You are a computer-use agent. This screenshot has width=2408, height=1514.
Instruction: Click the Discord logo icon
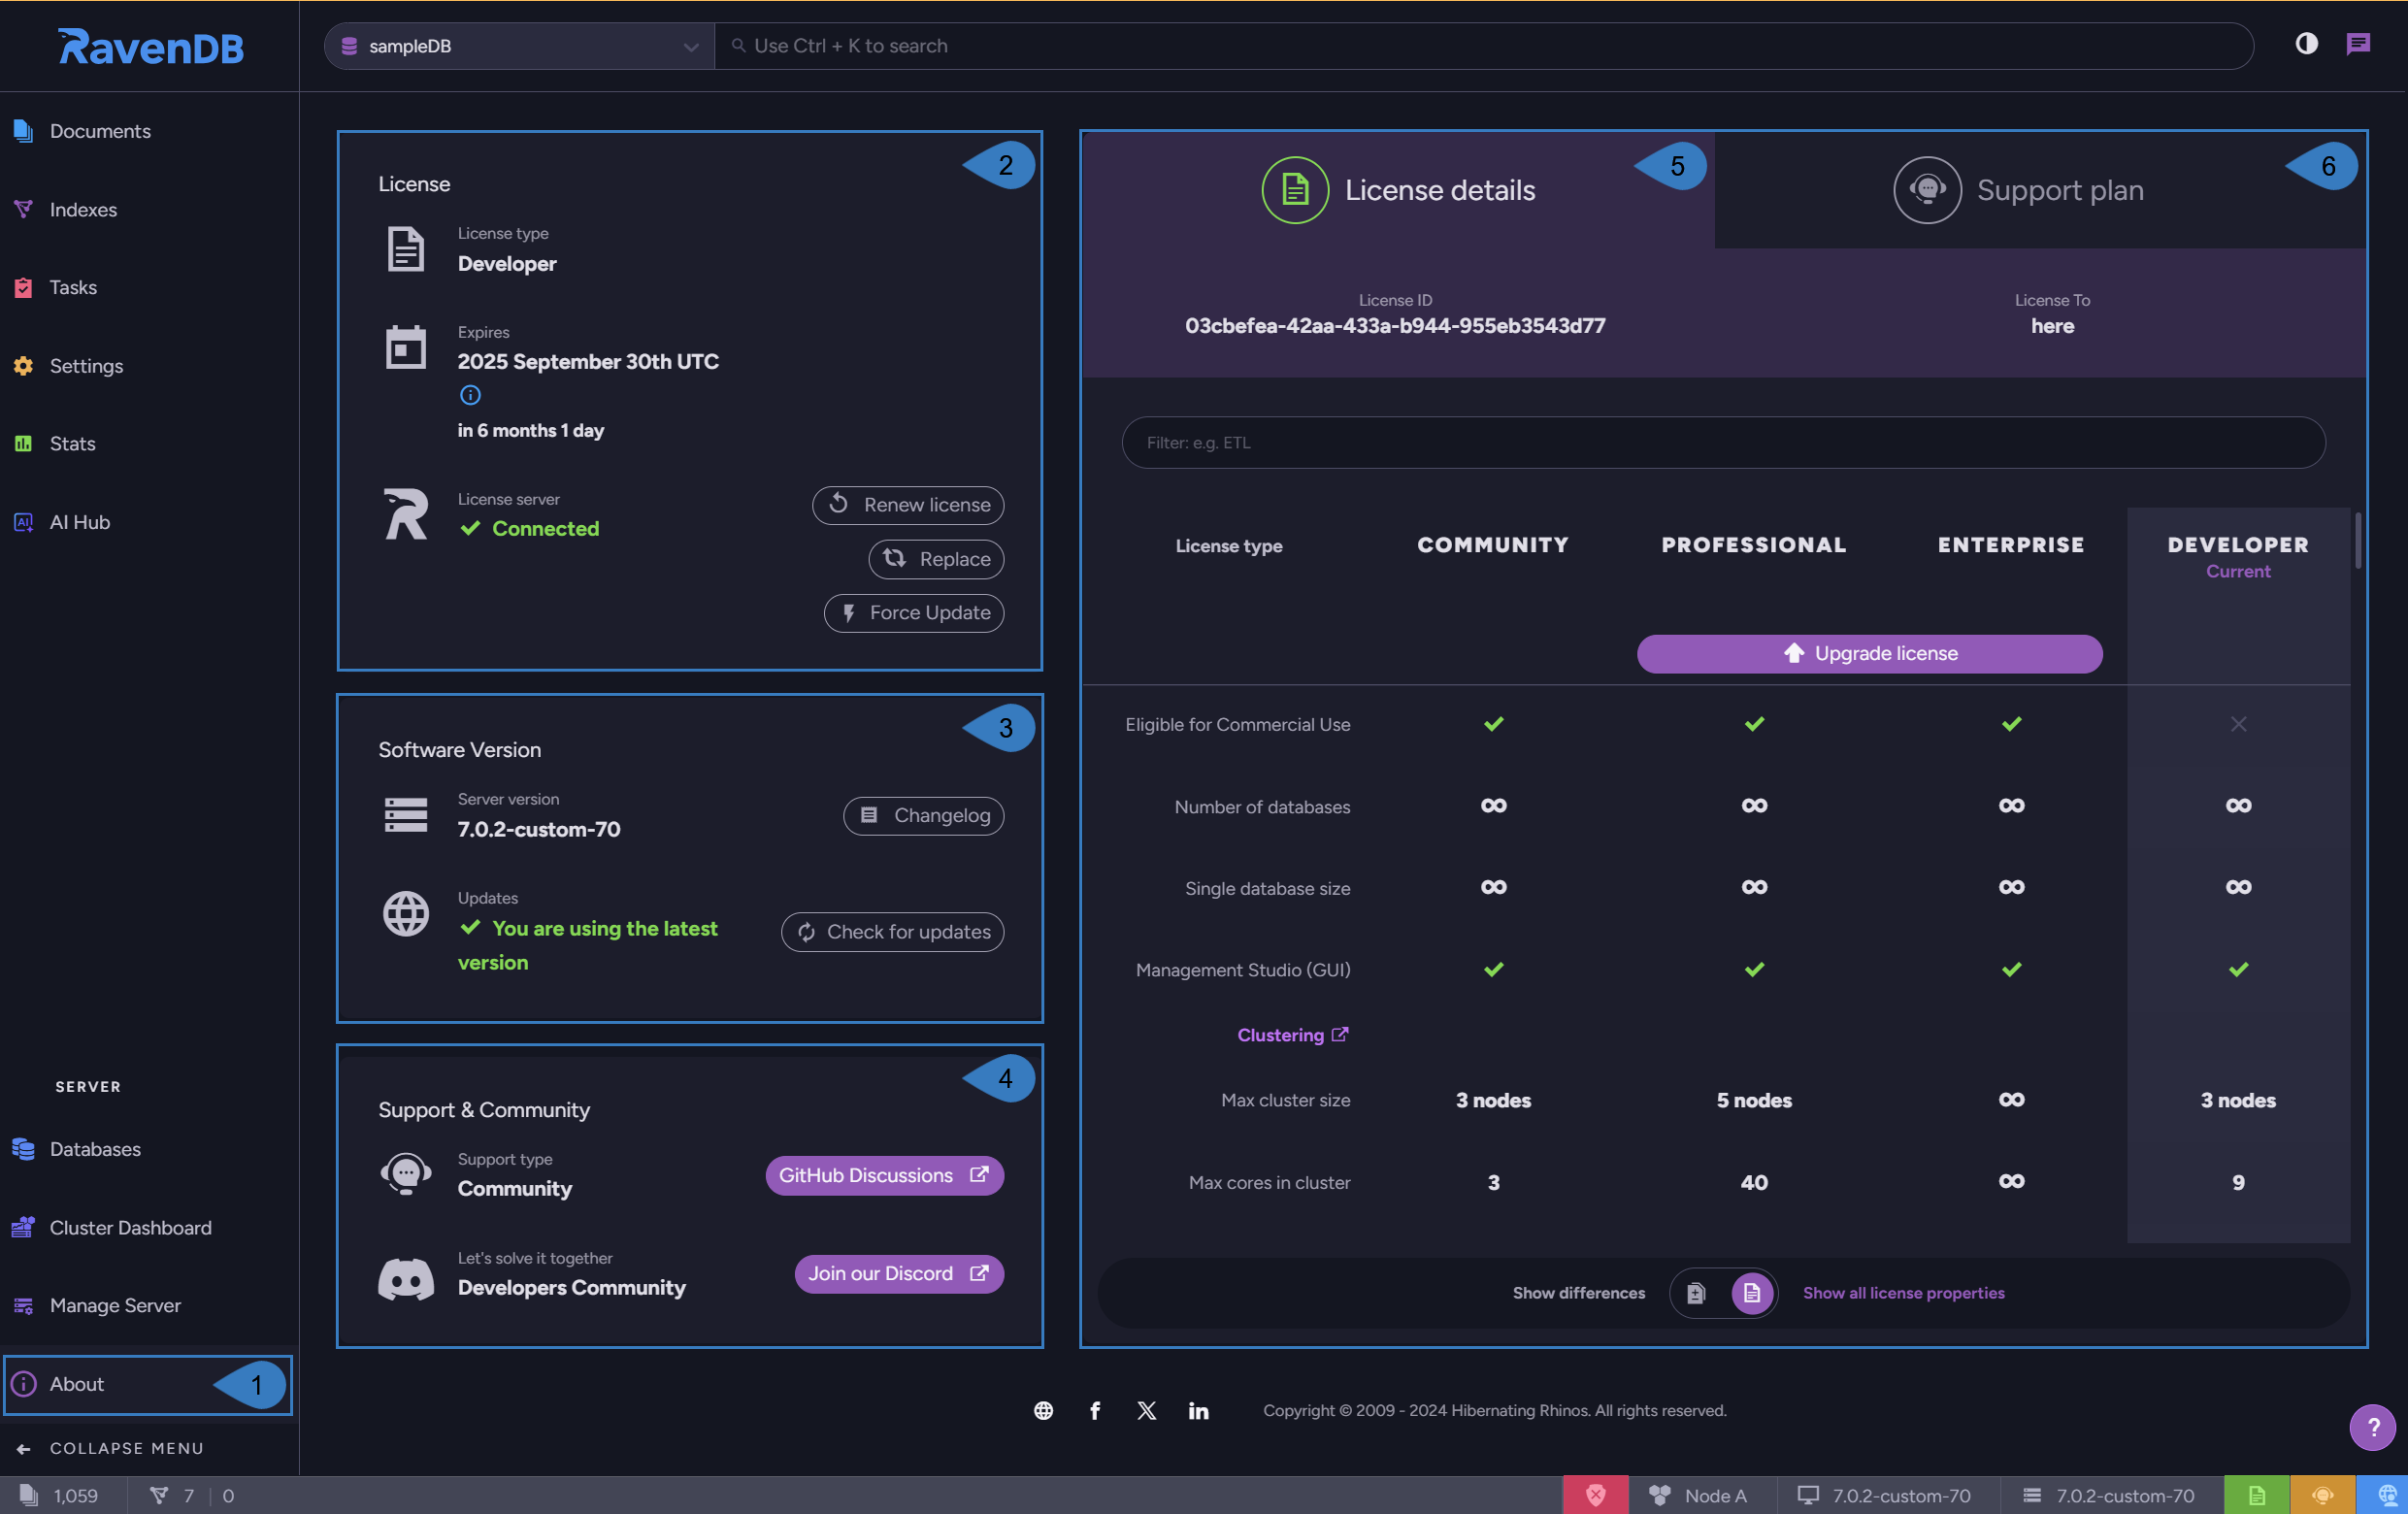[405, 1278]
